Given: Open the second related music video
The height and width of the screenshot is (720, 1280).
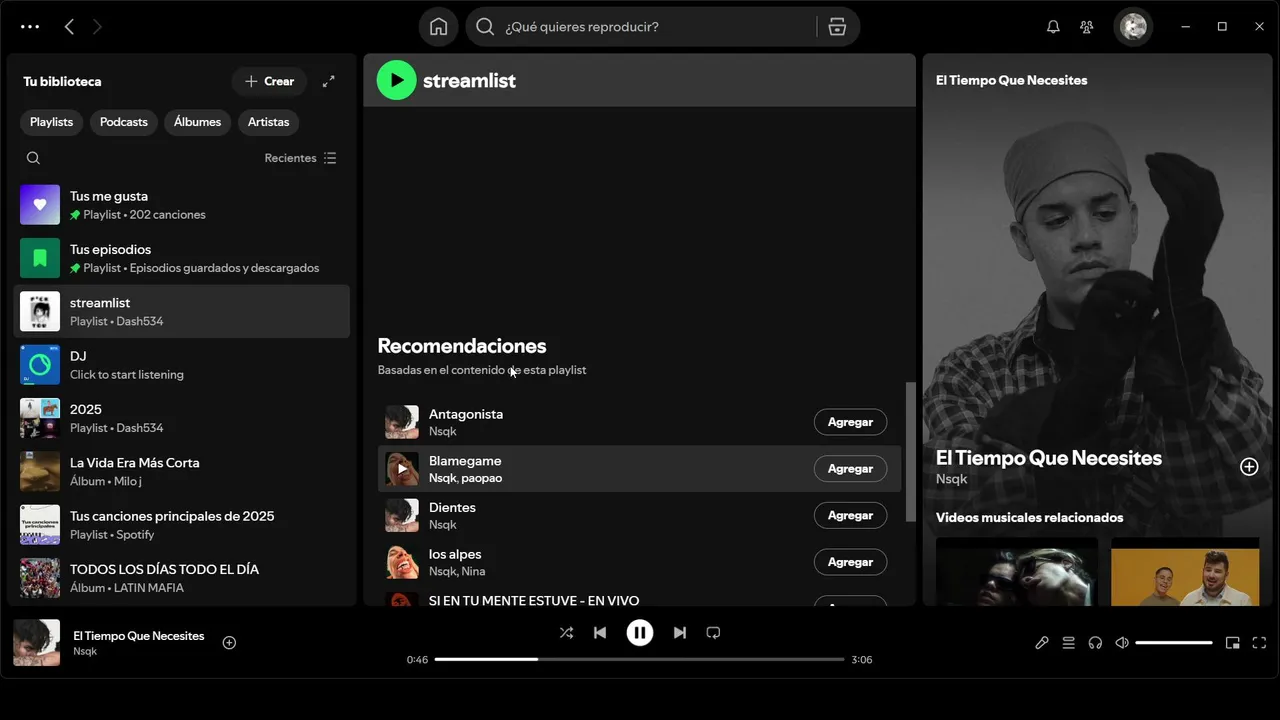Looking at the screenshot, I should 1185,572.
